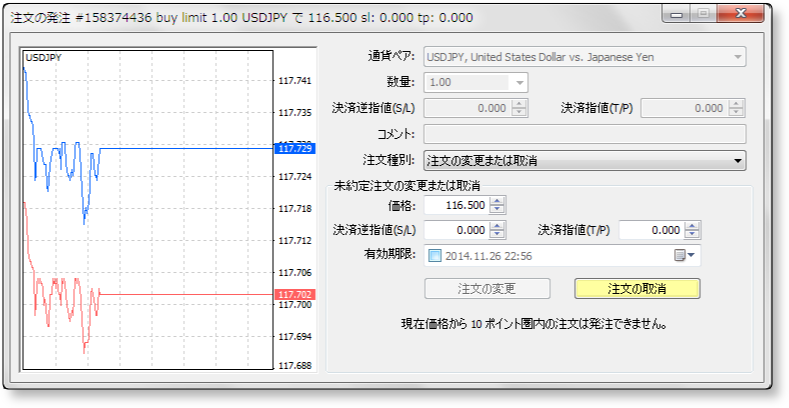Viewport: 789px width, 408px height.
Task: Open the 通貨ペア USDJPY dropdown
Action: click(x=585, y=57)
